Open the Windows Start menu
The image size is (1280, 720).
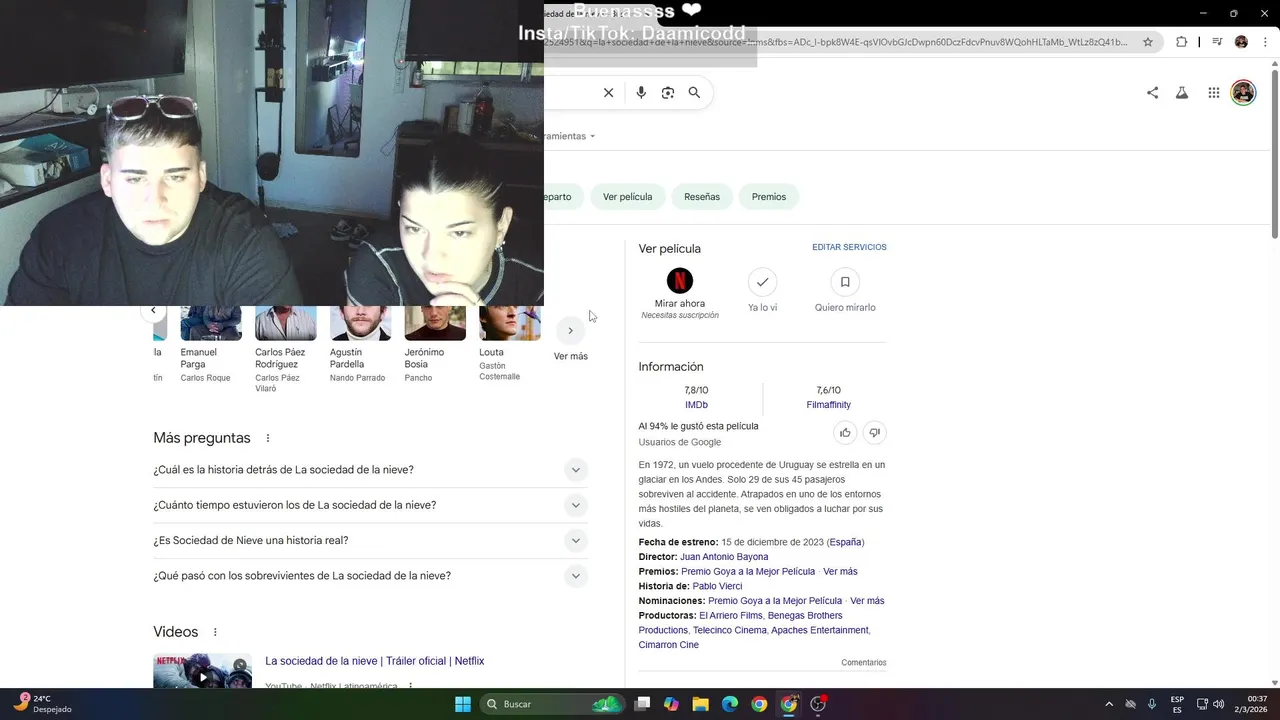point(463,704)
